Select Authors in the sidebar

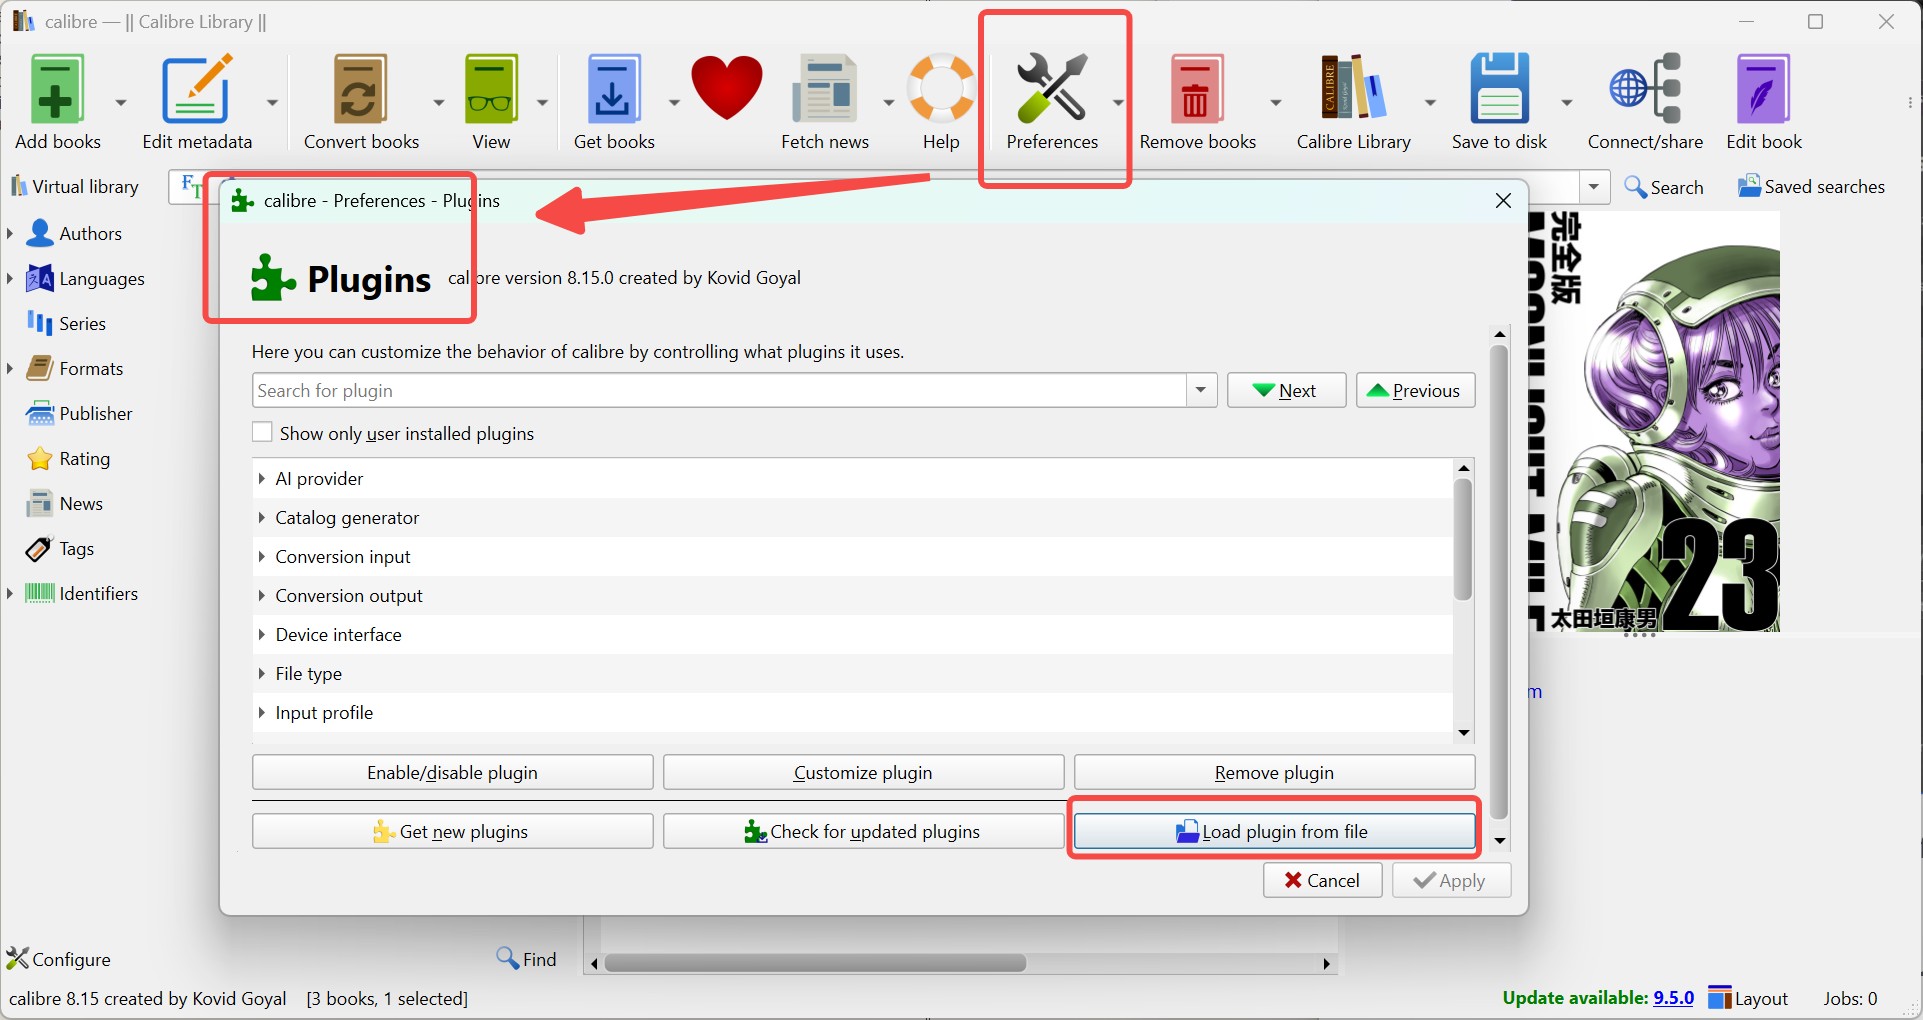point(88,233)
